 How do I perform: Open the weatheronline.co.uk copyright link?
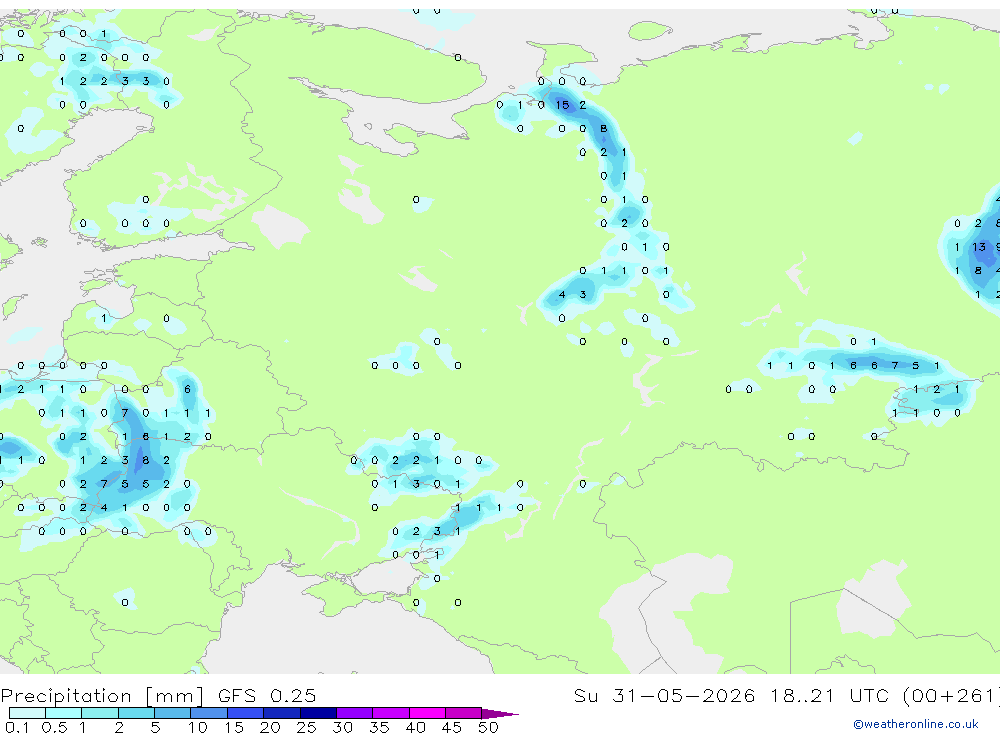coord(916,724)
